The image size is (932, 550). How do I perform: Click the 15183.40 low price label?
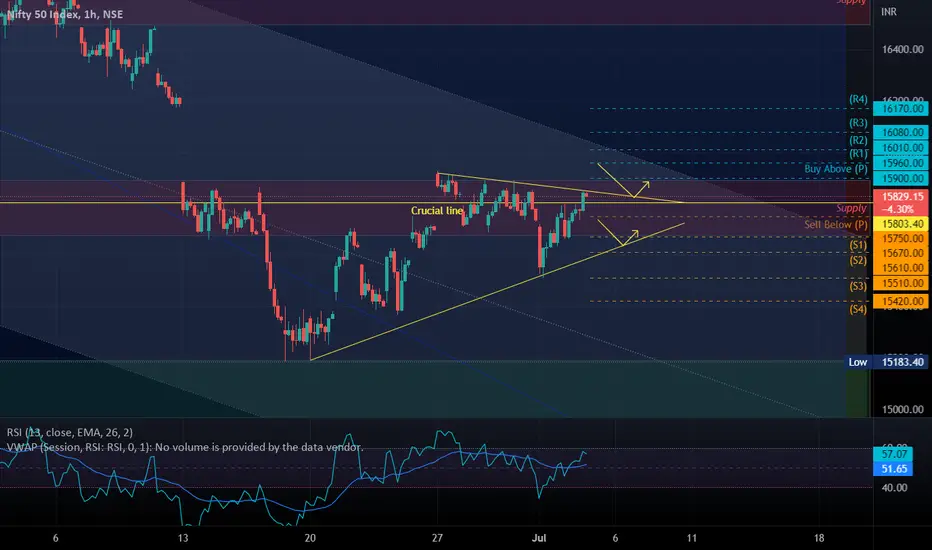[x=900, y=362]
